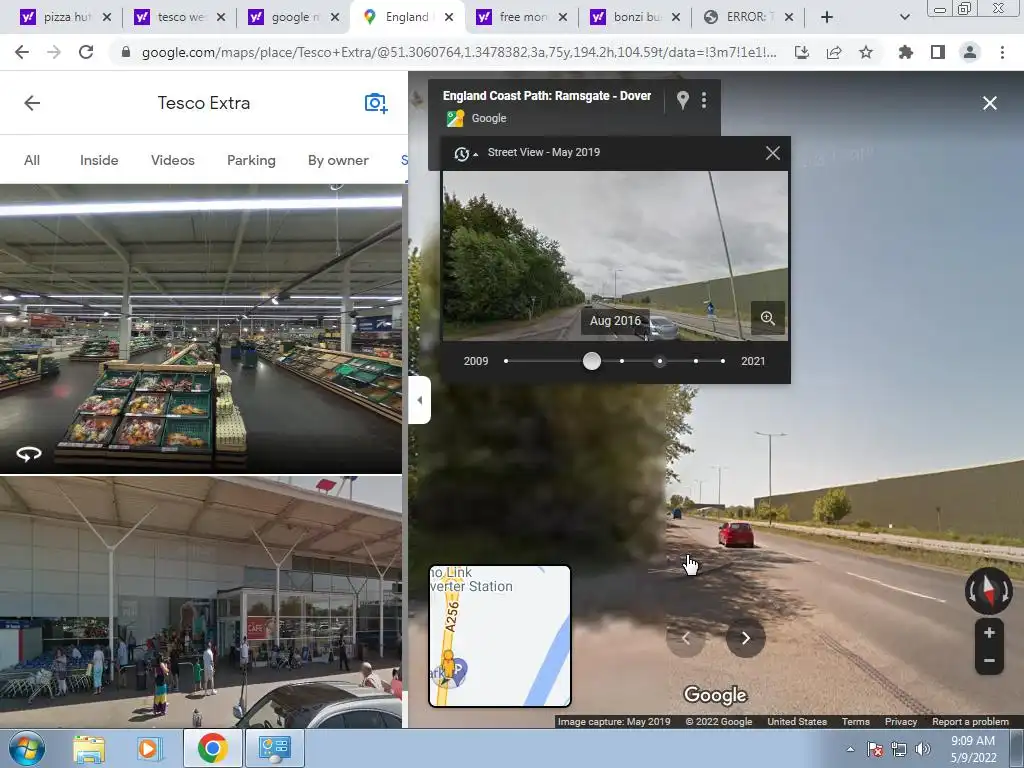Image resolution: width=1024 pixels, height=768 pixels.
Task: Expand the time travel clock dropdown
Action: [466, 153]
